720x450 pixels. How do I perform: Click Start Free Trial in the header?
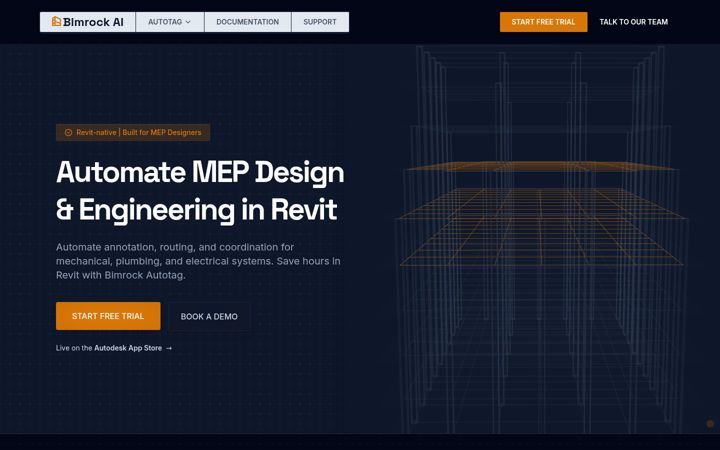point(543,22)
